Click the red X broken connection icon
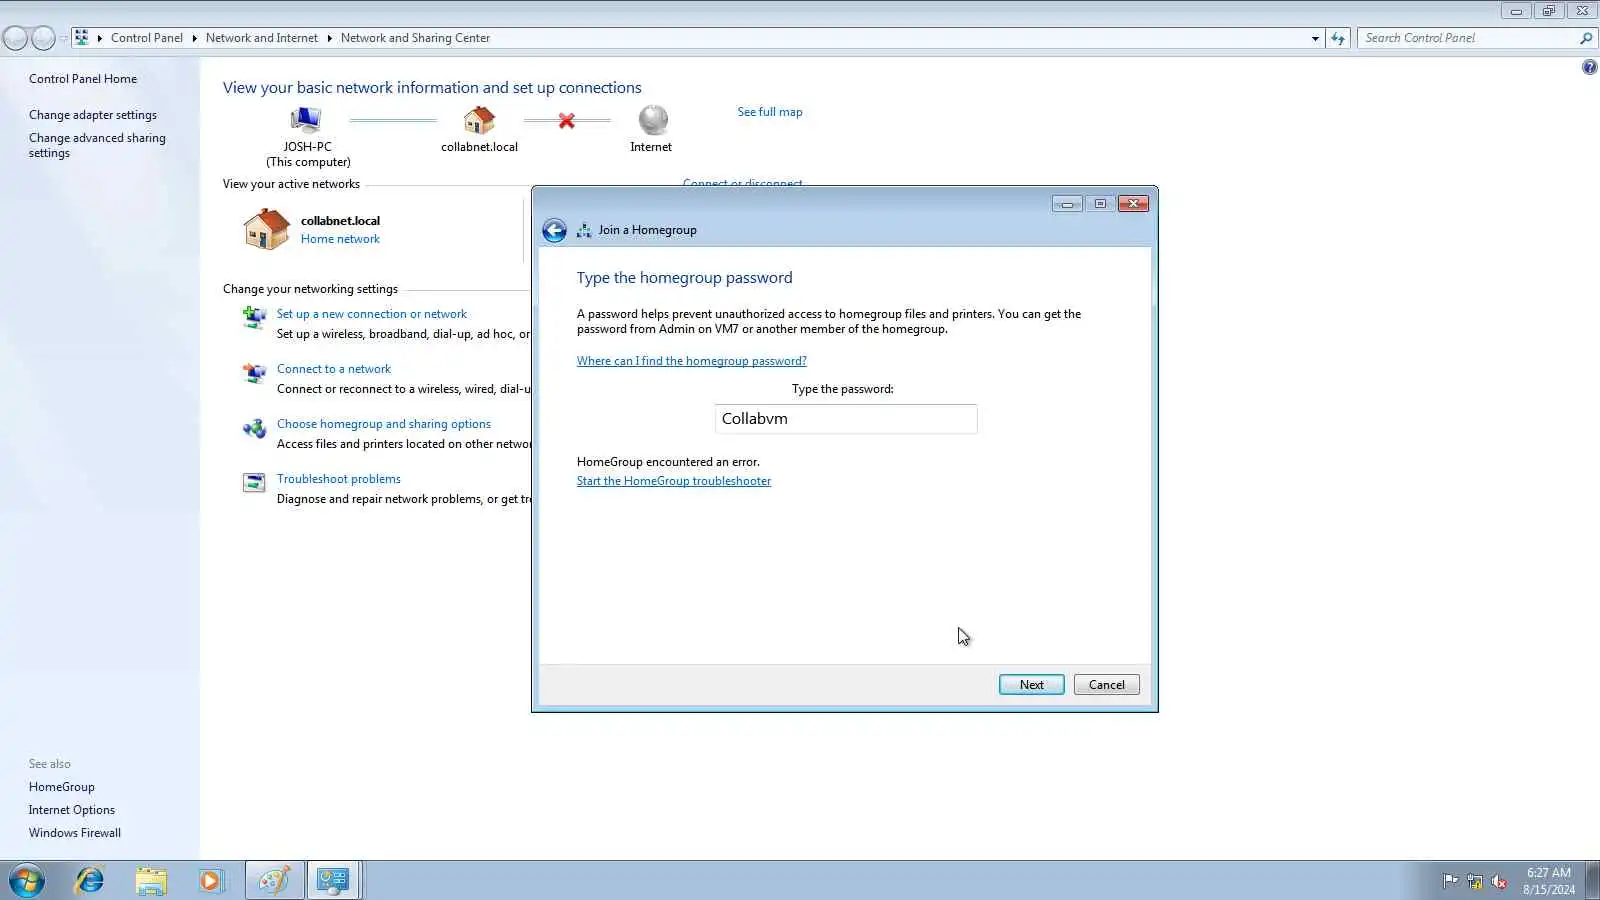The image size is (1600, 900). tap(567, 121)
